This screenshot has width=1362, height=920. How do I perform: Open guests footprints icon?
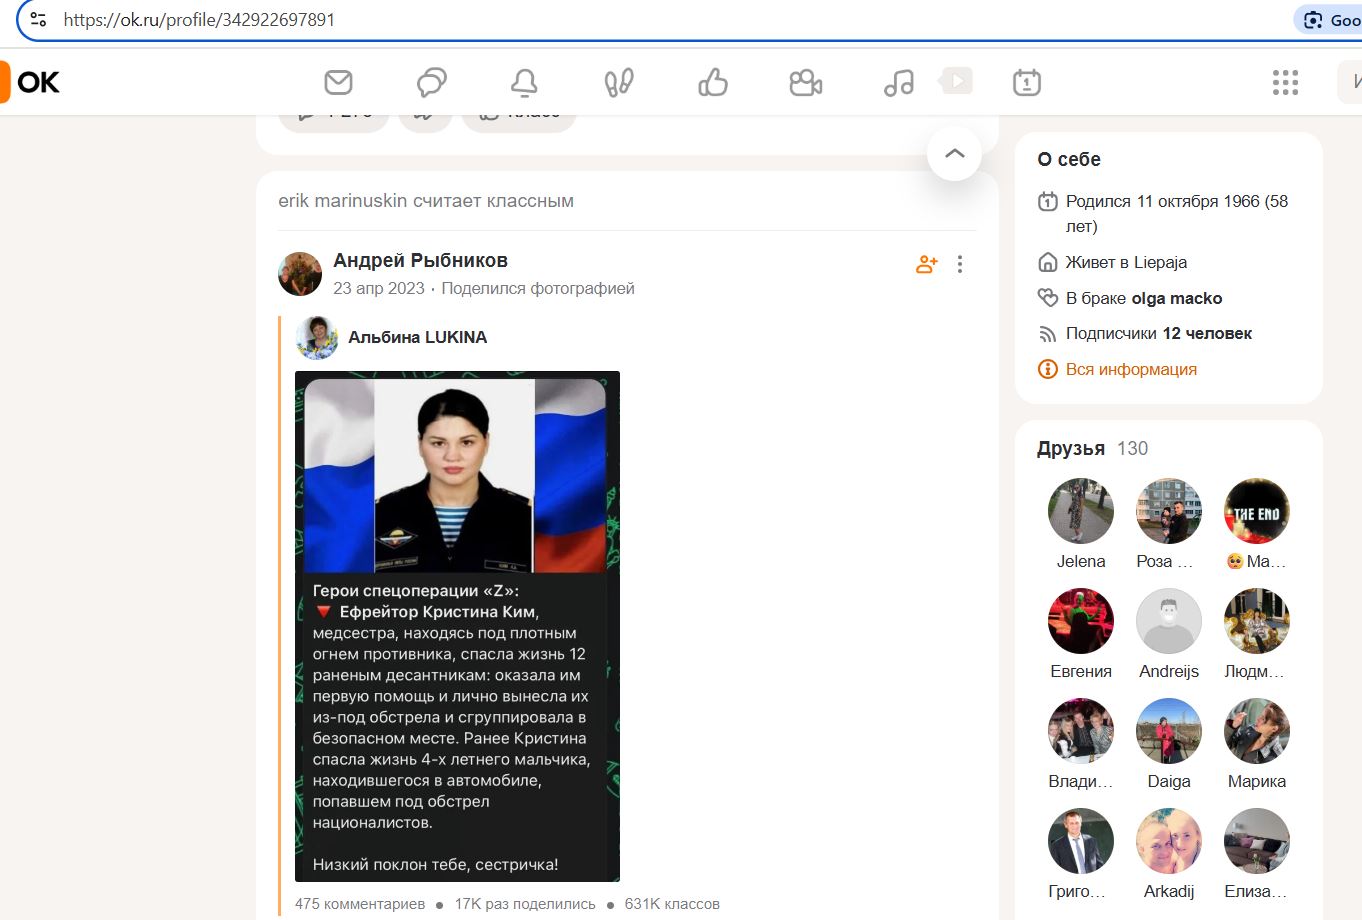tap(619, 82)
